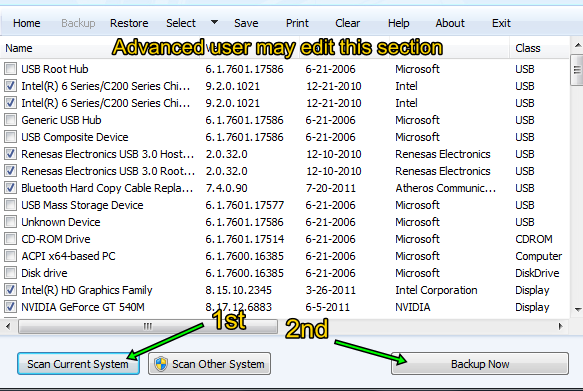The width and height of the screenshot is (583, 391).
Task: Click the horizontal scrollbar thumb
Action: point(148,327)
